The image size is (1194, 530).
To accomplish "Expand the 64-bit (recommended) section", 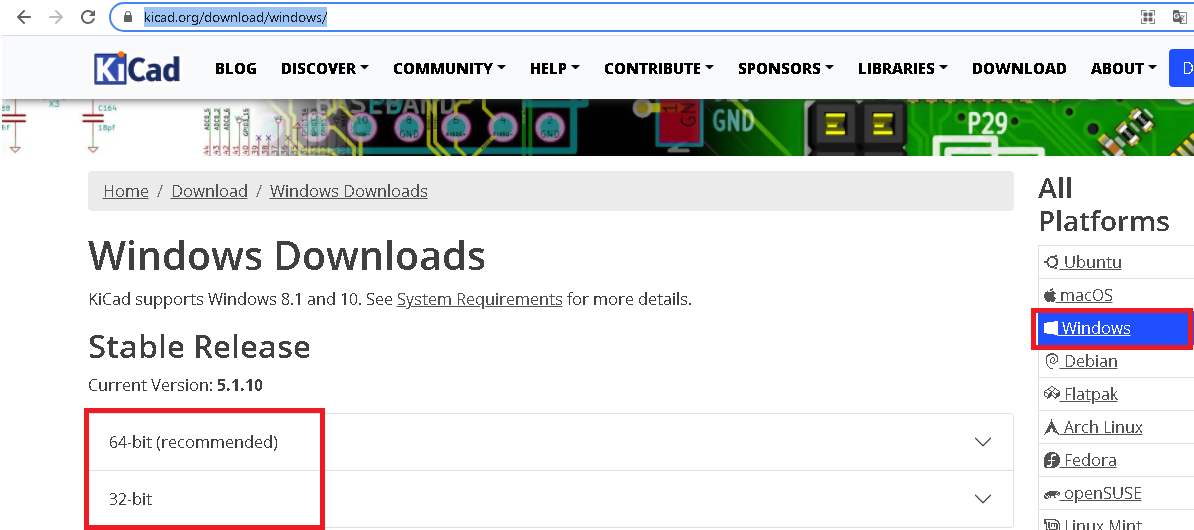I will (x=551, y=442).
